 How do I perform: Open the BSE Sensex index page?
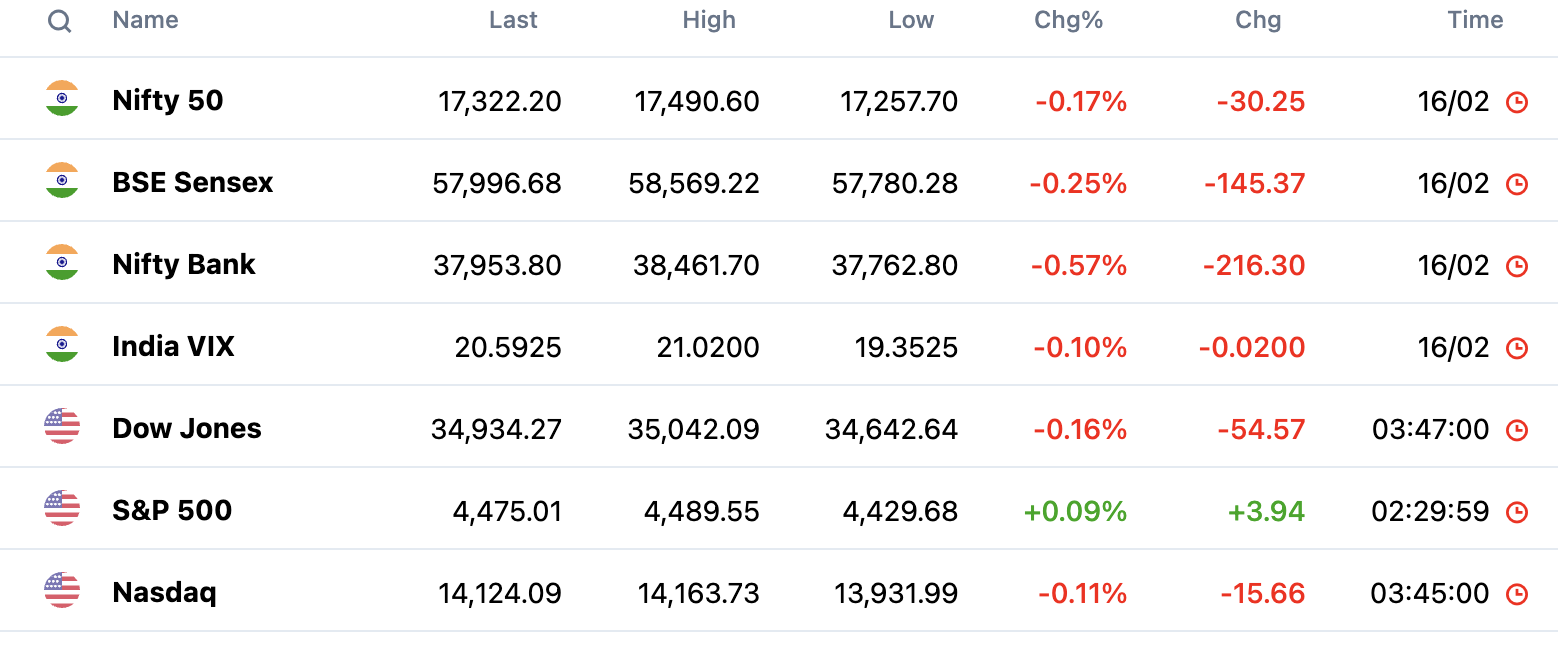(193, 182)
